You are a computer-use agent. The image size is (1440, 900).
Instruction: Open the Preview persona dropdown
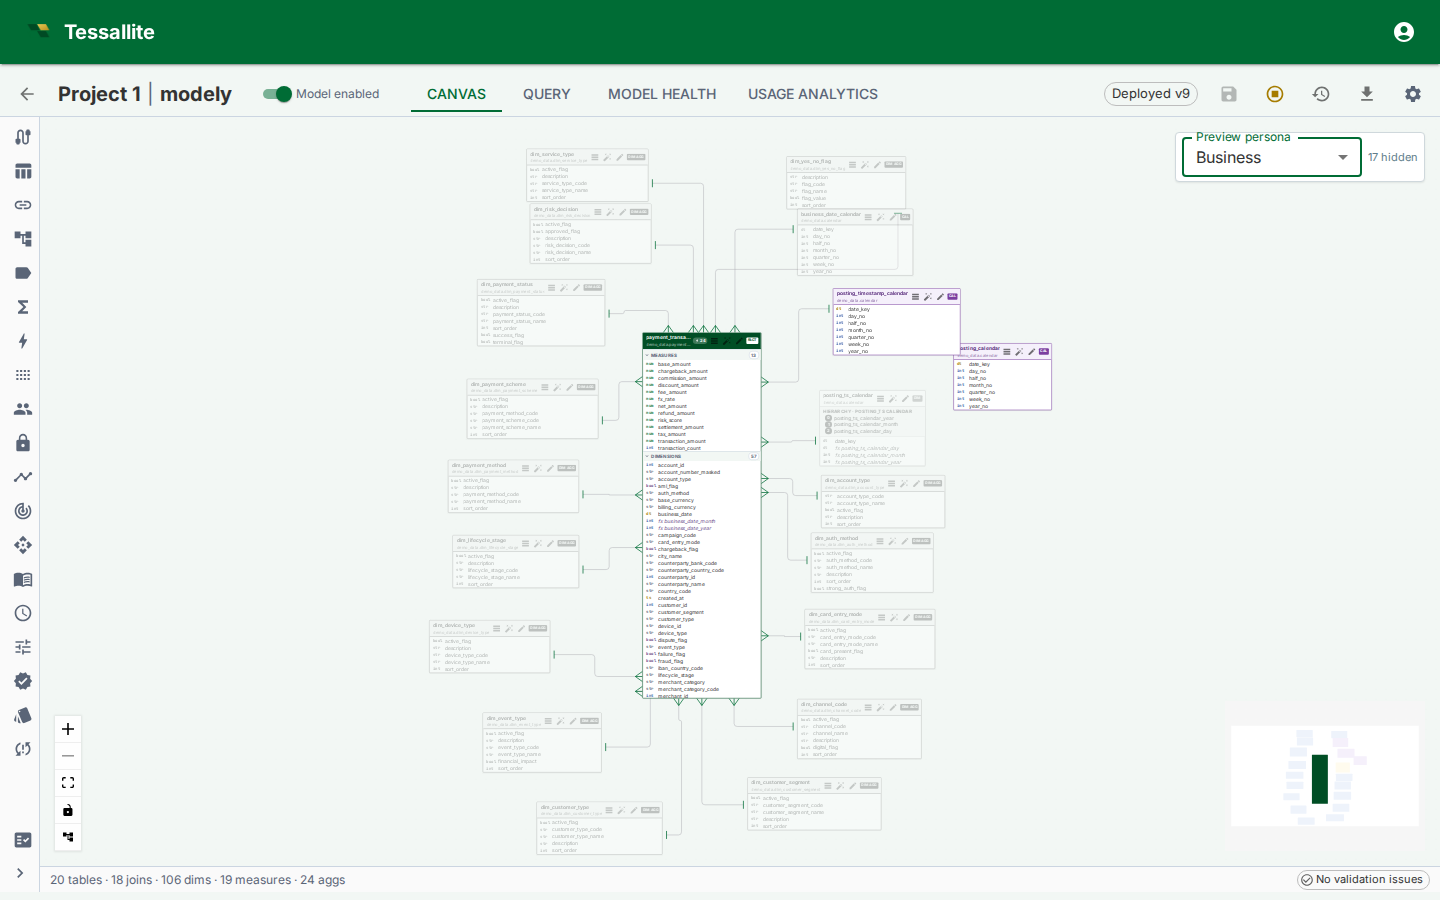(x=1272, y=157)
